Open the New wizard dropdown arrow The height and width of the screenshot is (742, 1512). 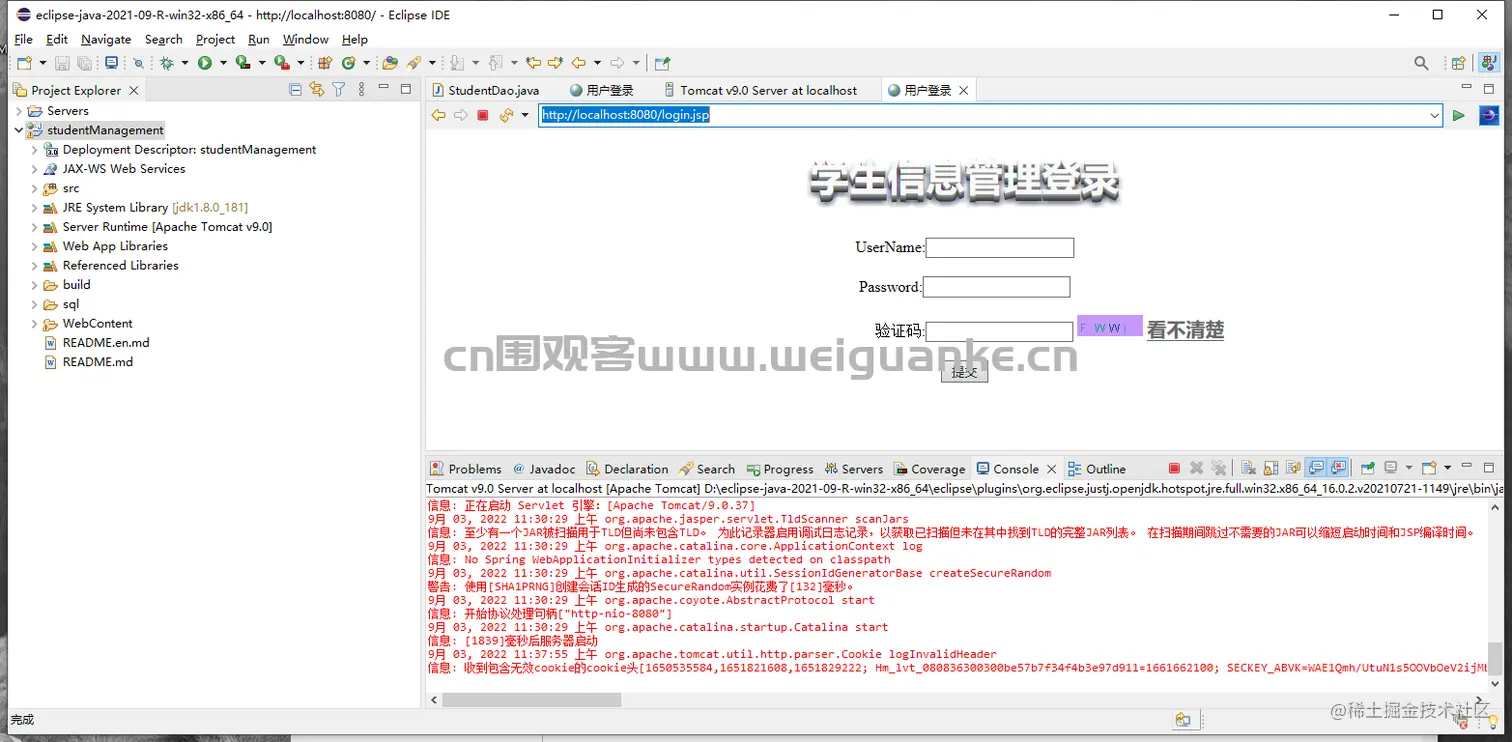pyautogui.click(x=42, y=63)
